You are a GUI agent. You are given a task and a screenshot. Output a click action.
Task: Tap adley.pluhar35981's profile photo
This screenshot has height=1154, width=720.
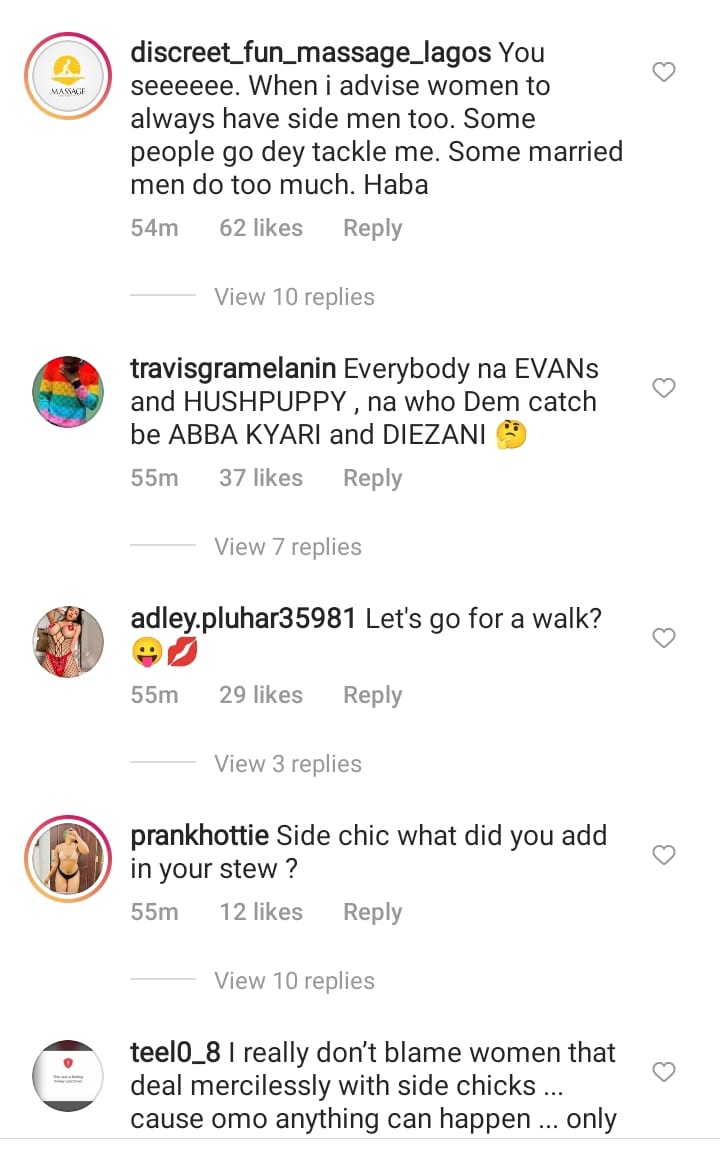coord(69,642)
